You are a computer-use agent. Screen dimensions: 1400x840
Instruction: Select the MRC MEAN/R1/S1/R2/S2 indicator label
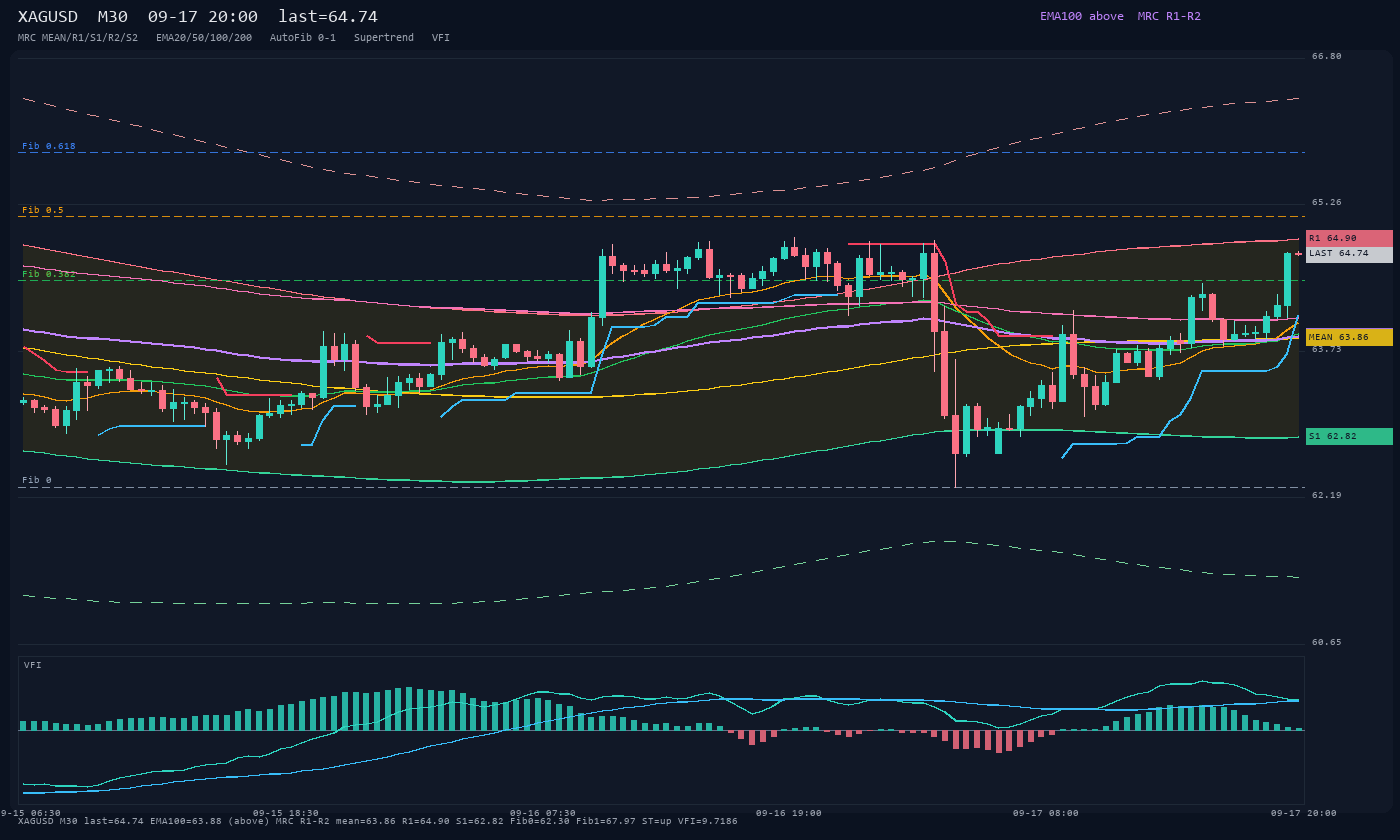pyautogui.click(x=78, y=38)
